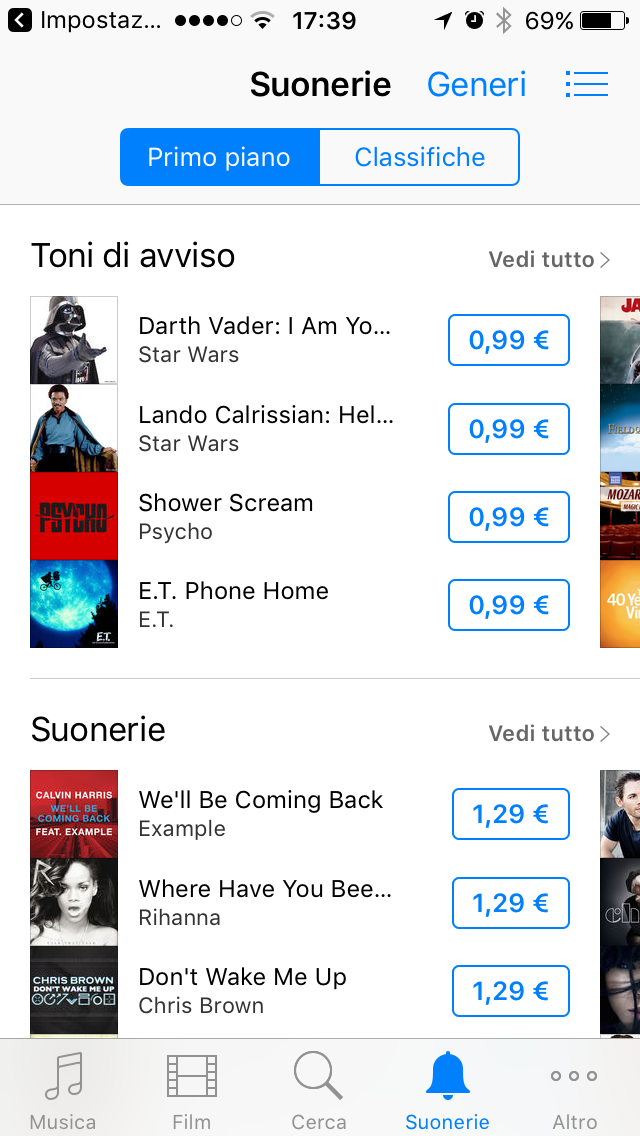Buy Darth Vader tone for 0,99 €
Viewport: 640px width, 1136px height.
[x=509, y=340]
